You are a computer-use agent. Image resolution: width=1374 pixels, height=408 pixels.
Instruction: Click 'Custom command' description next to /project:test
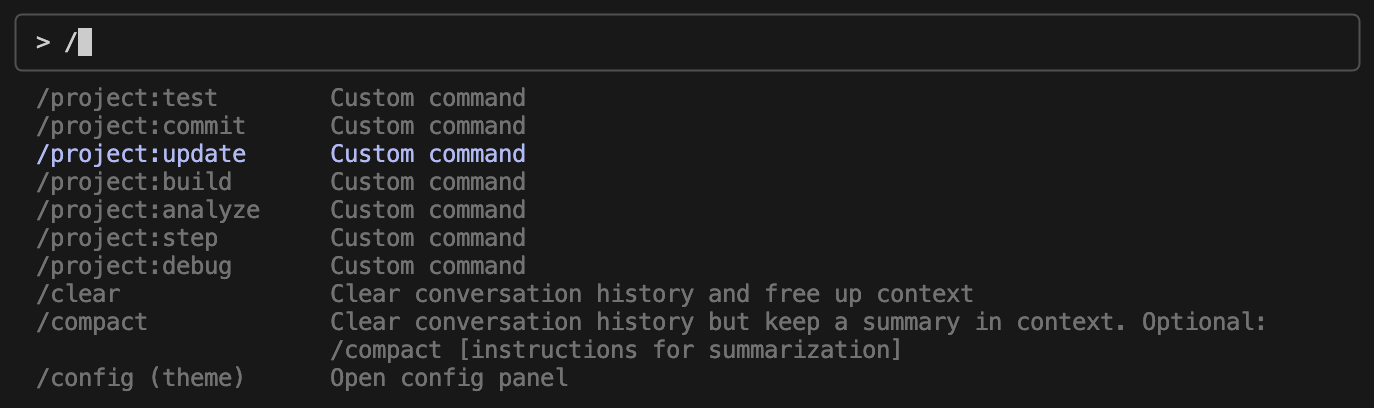428,98
